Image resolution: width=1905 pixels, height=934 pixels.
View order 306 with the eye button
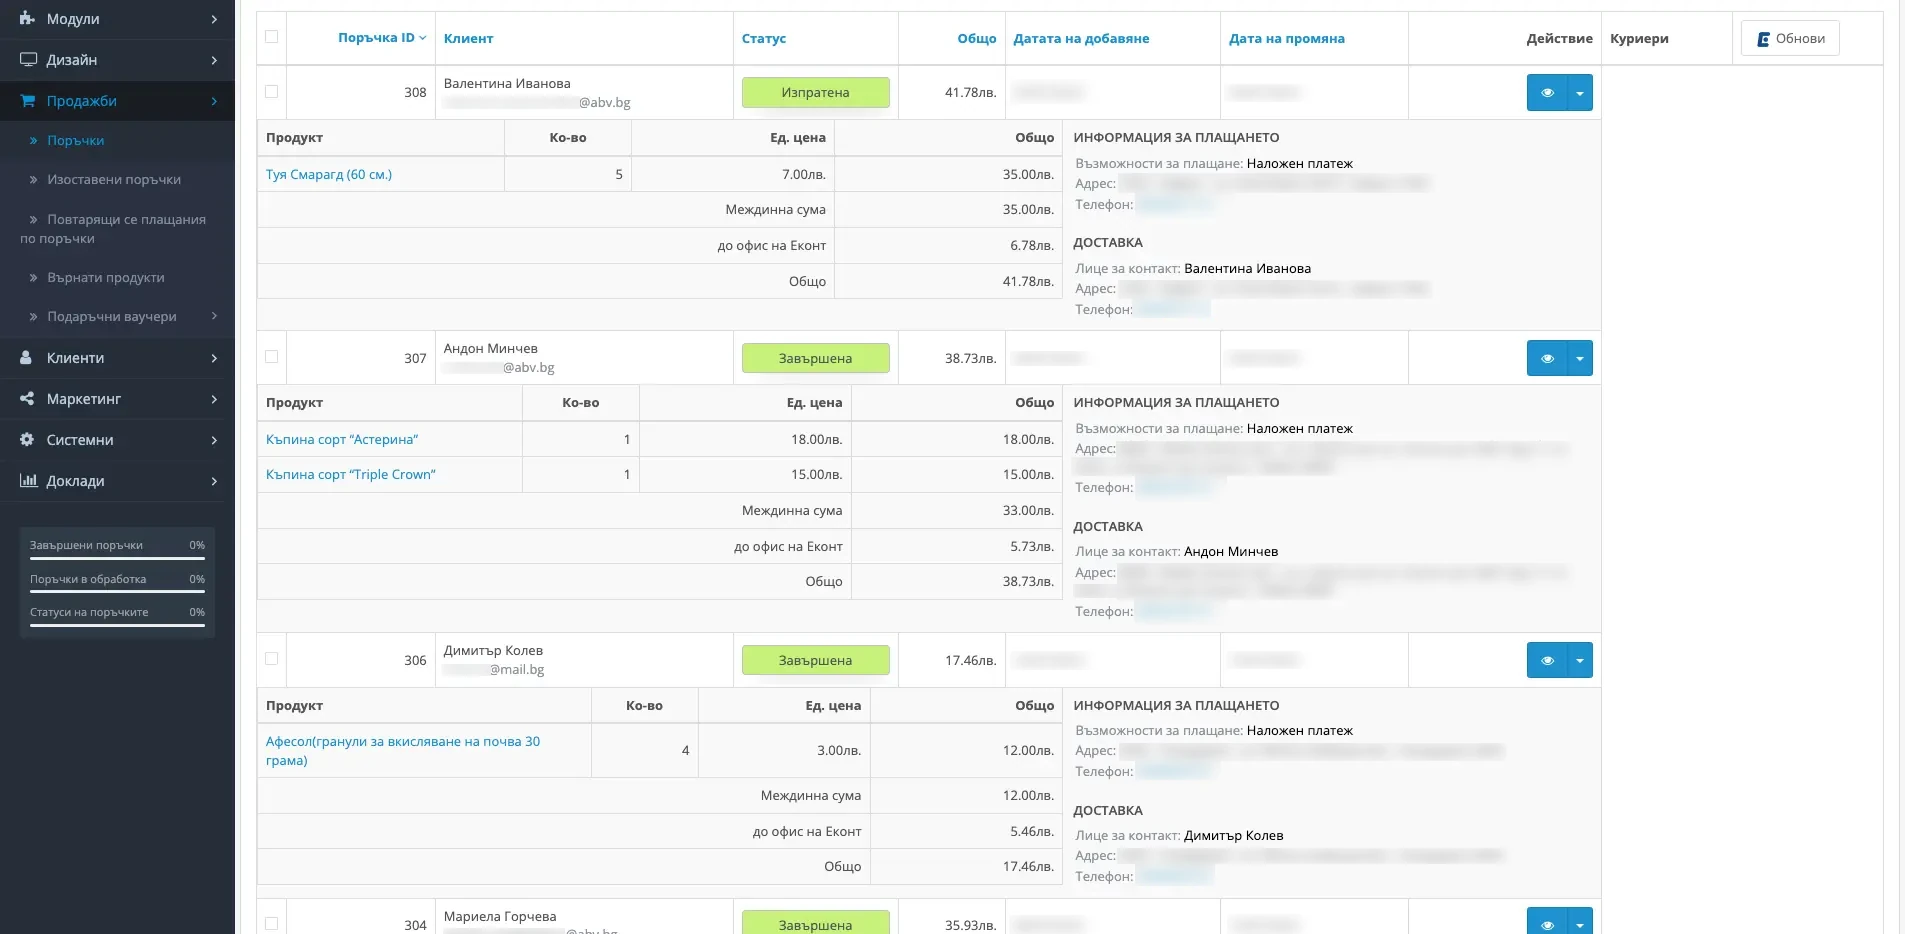coord(1547,660)
